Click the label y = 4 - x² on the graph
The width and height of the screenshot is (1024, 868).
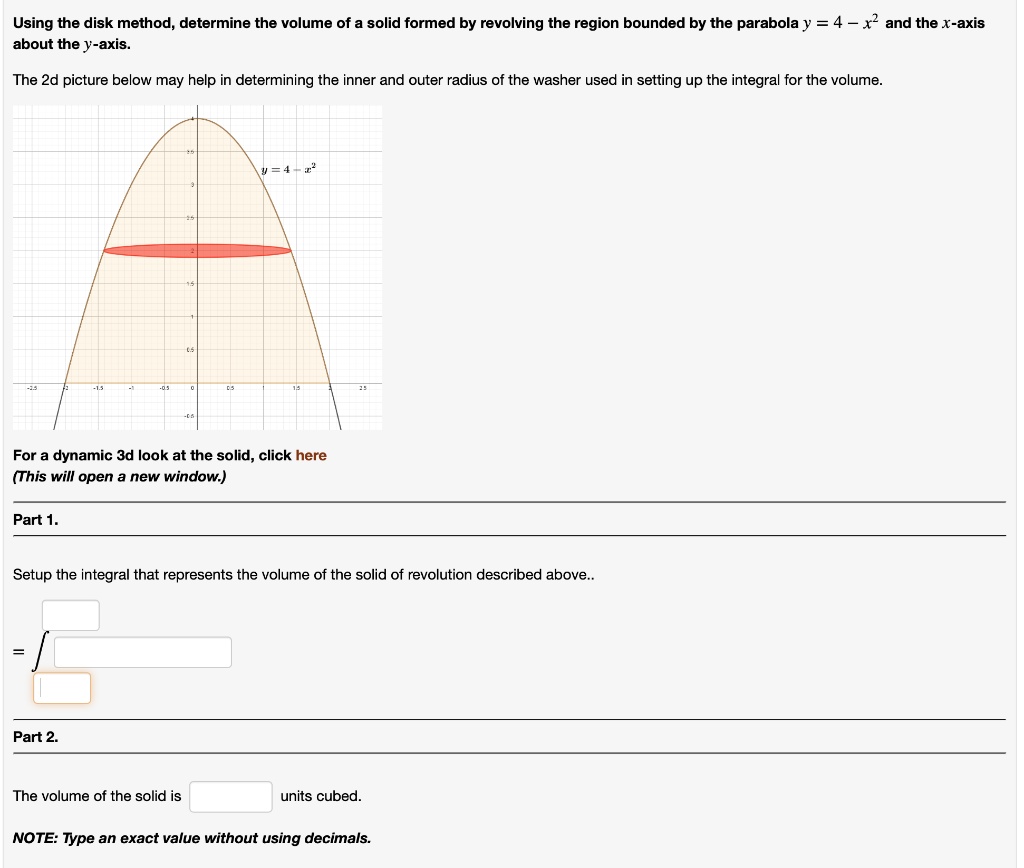[x=286, y=170]
